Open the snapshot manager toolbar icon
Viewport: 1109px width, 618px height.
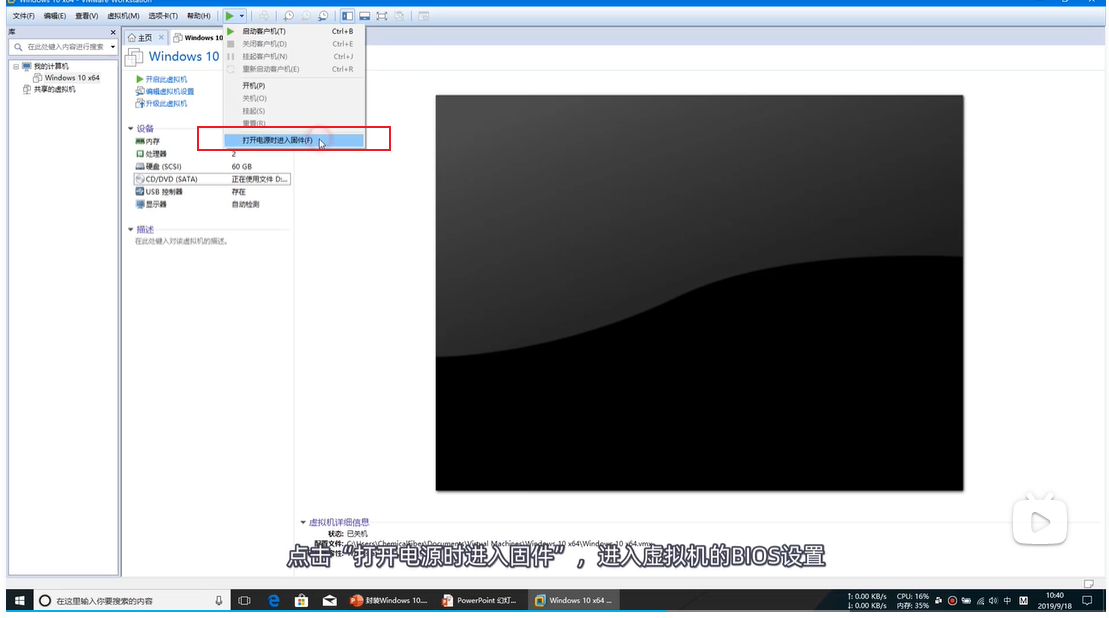(323, 16)
